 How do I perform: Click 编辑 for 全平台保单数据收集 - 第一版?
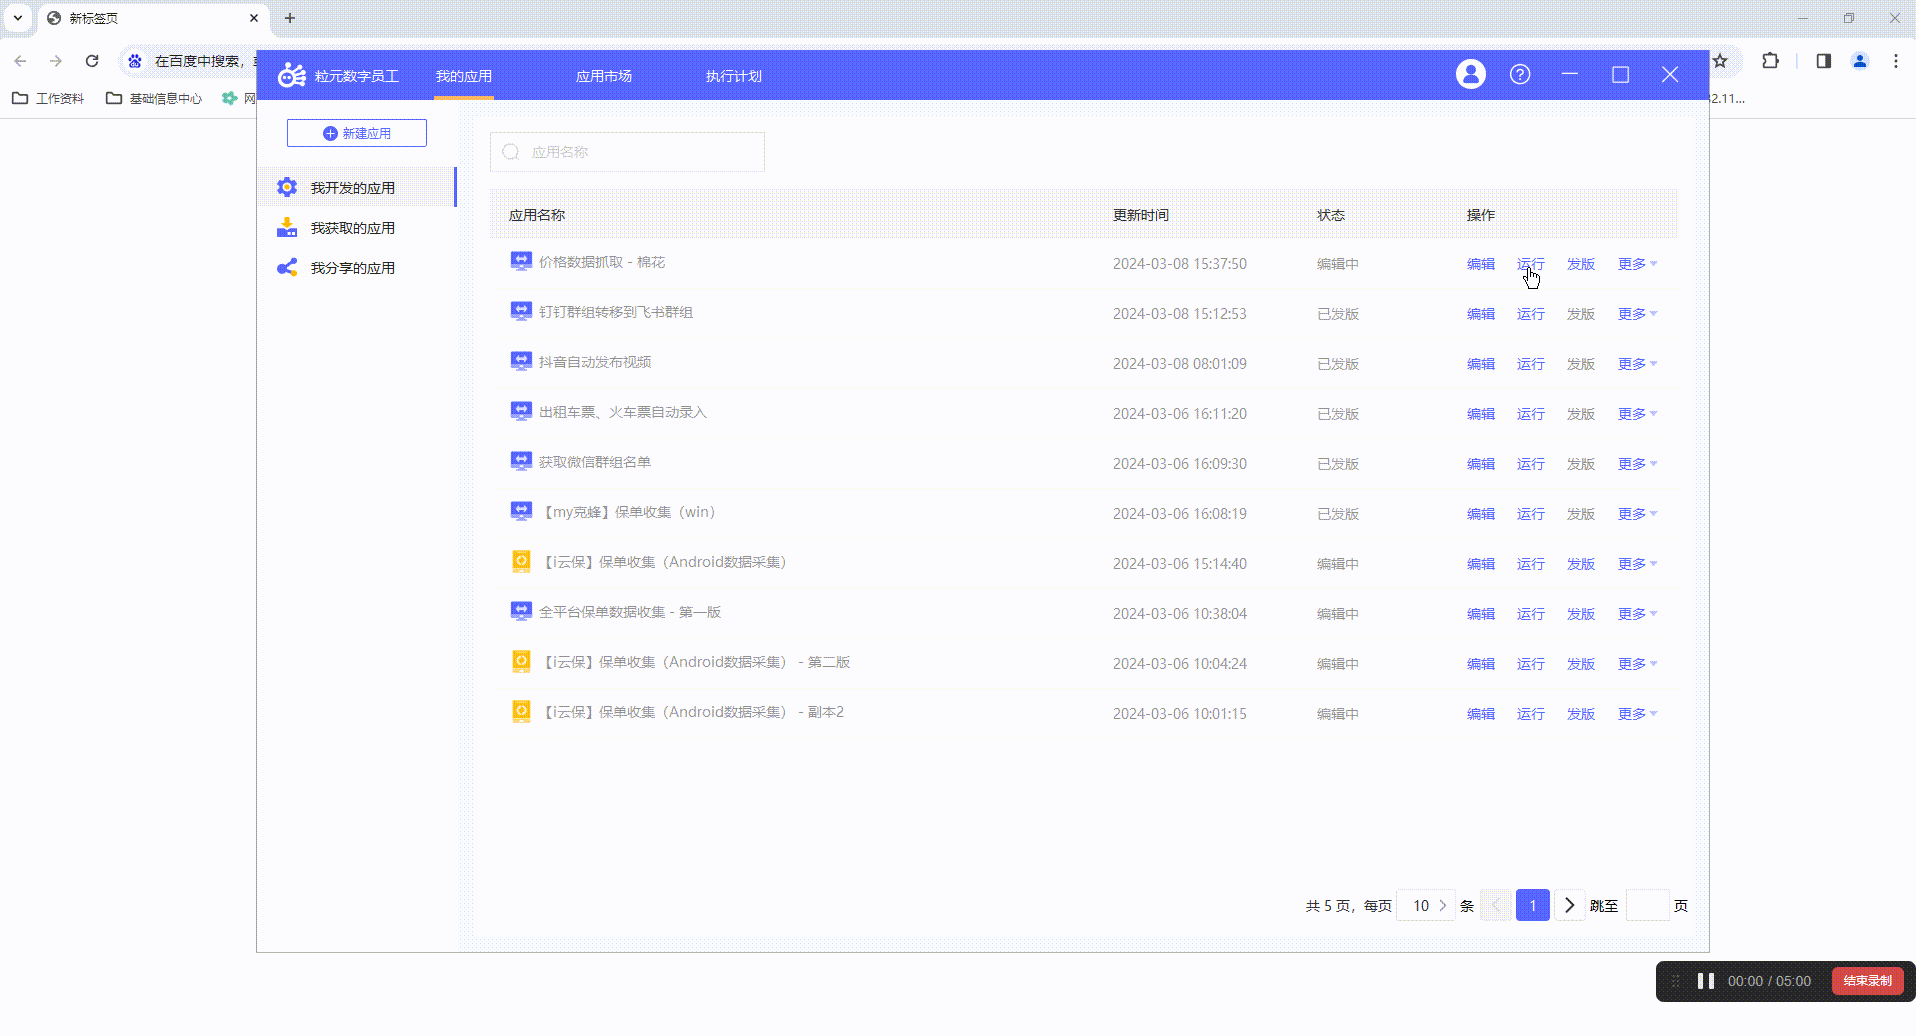[1481, 614]
